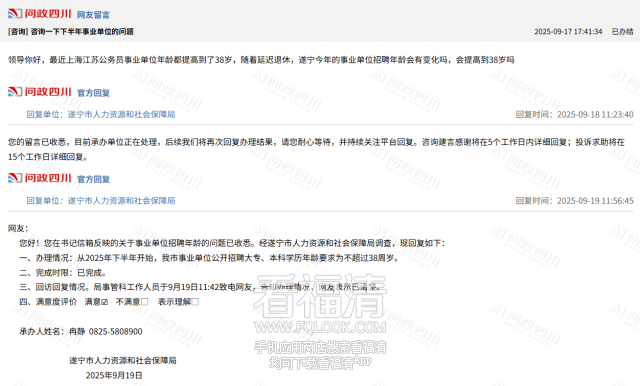Click reply time 2025-09-18 11:23:40
The image size is (640, 386).
595,115
